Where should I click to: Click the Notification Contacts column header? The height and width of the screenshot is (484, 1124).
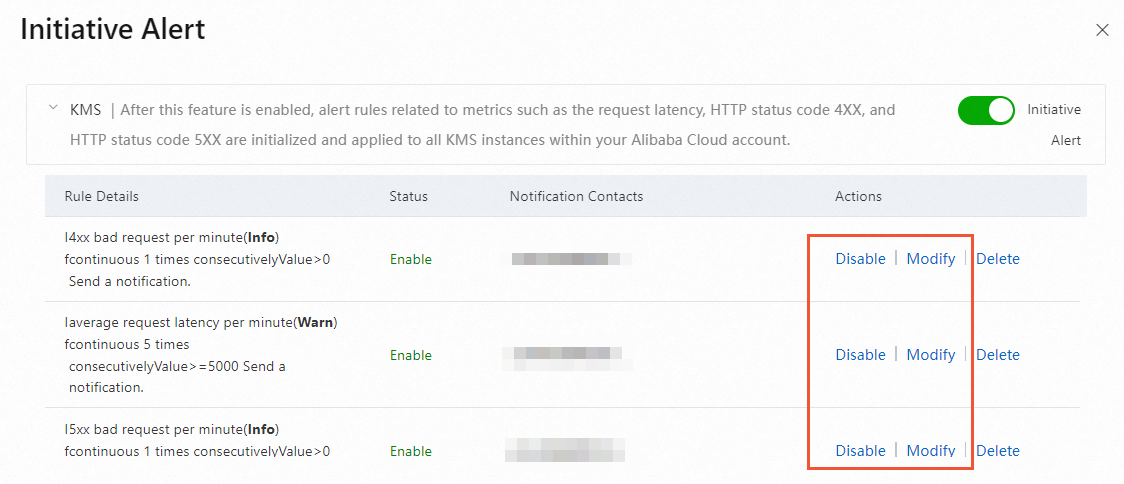(576, 196)
